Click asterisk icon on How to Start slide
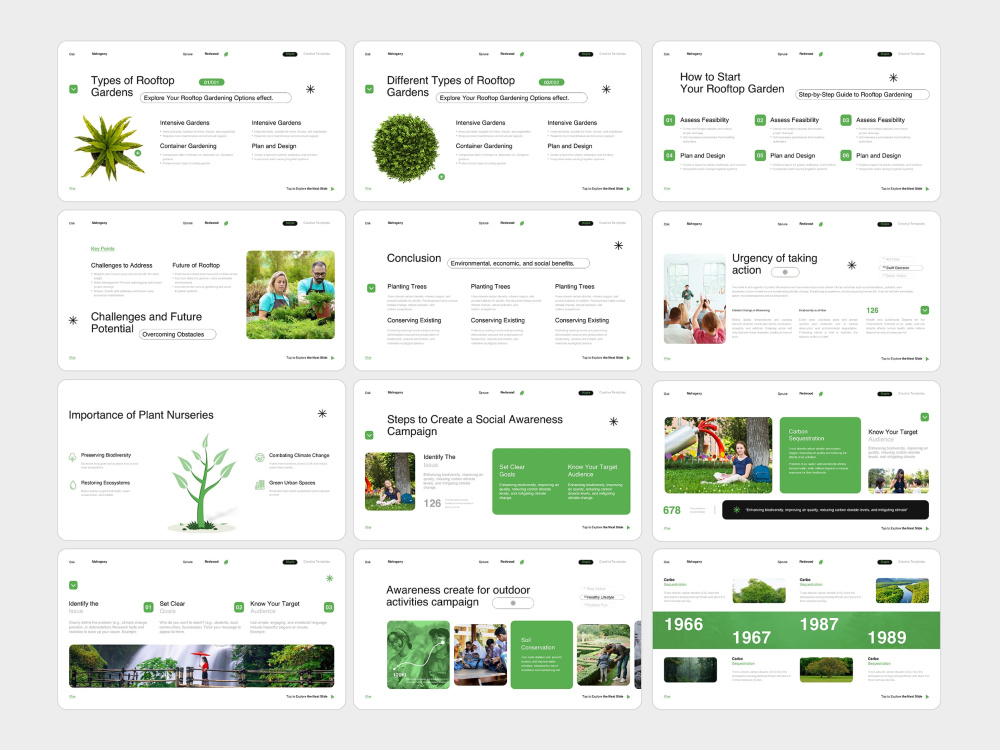 [x=893, y=78]
